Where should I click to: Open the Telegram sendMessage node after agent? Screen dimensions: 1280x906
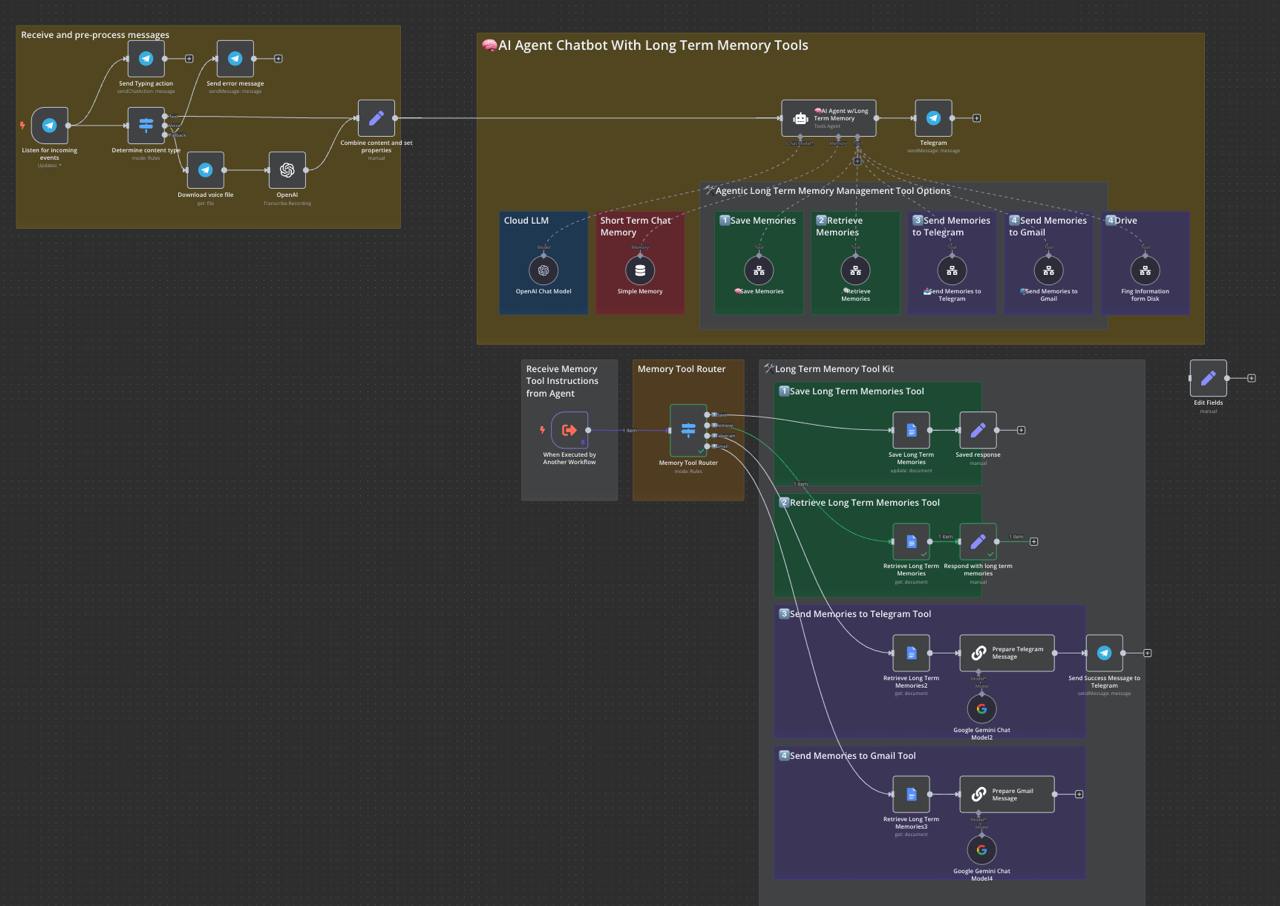933,118
